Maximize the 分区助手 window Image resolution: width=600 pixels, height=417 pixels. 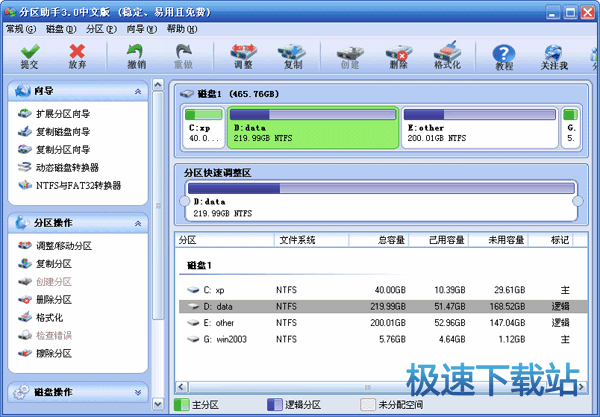pyautogui.click(x=570, y=12)
